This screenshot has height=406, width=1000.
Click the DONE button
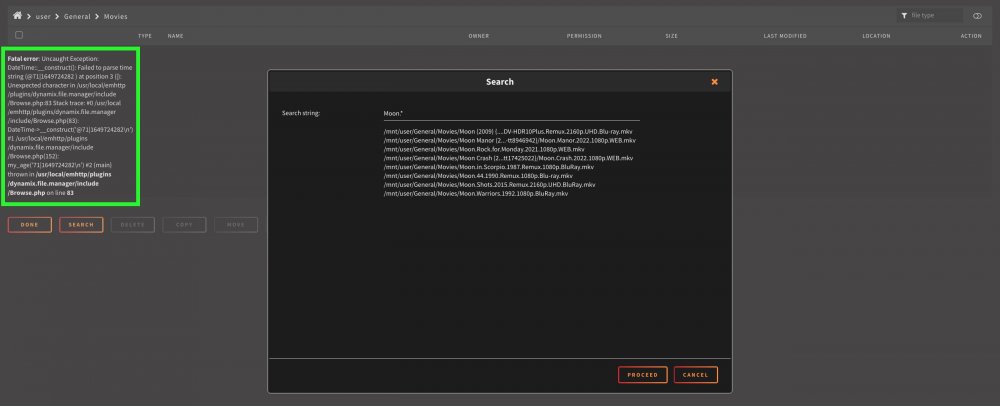[29, 224]
